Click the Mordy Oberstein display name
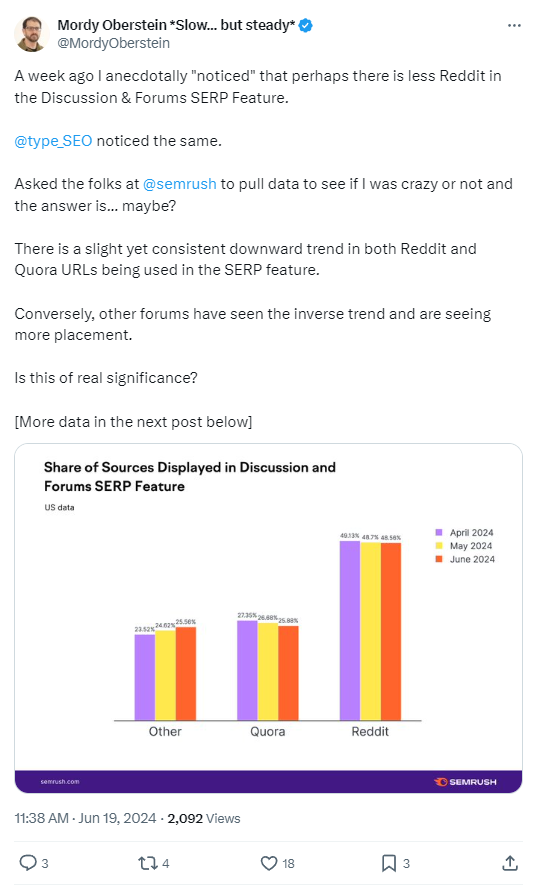Viewport: 538px width, 885px height. pyautogui.click(x=176, y=25)
